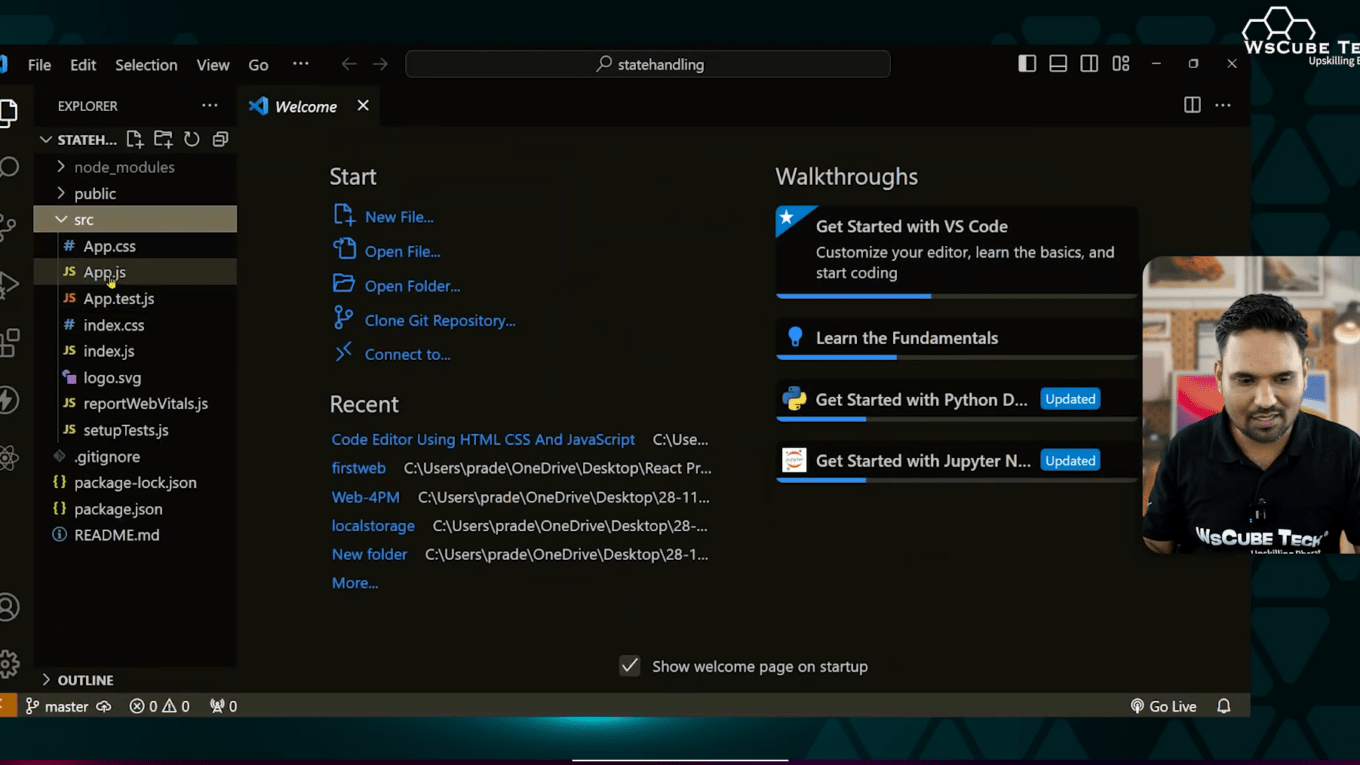This screenshot has width=1360, height=765.
Task: Click the New Folder icon in explorer header
Action: pos(163,139)
